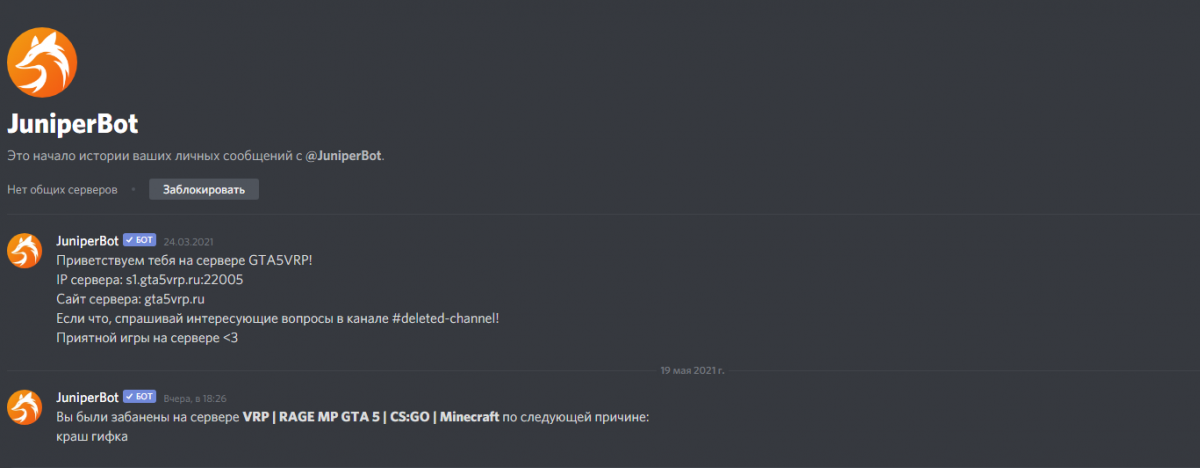Click the JuniperBot username on the ban message

(88, 397)
